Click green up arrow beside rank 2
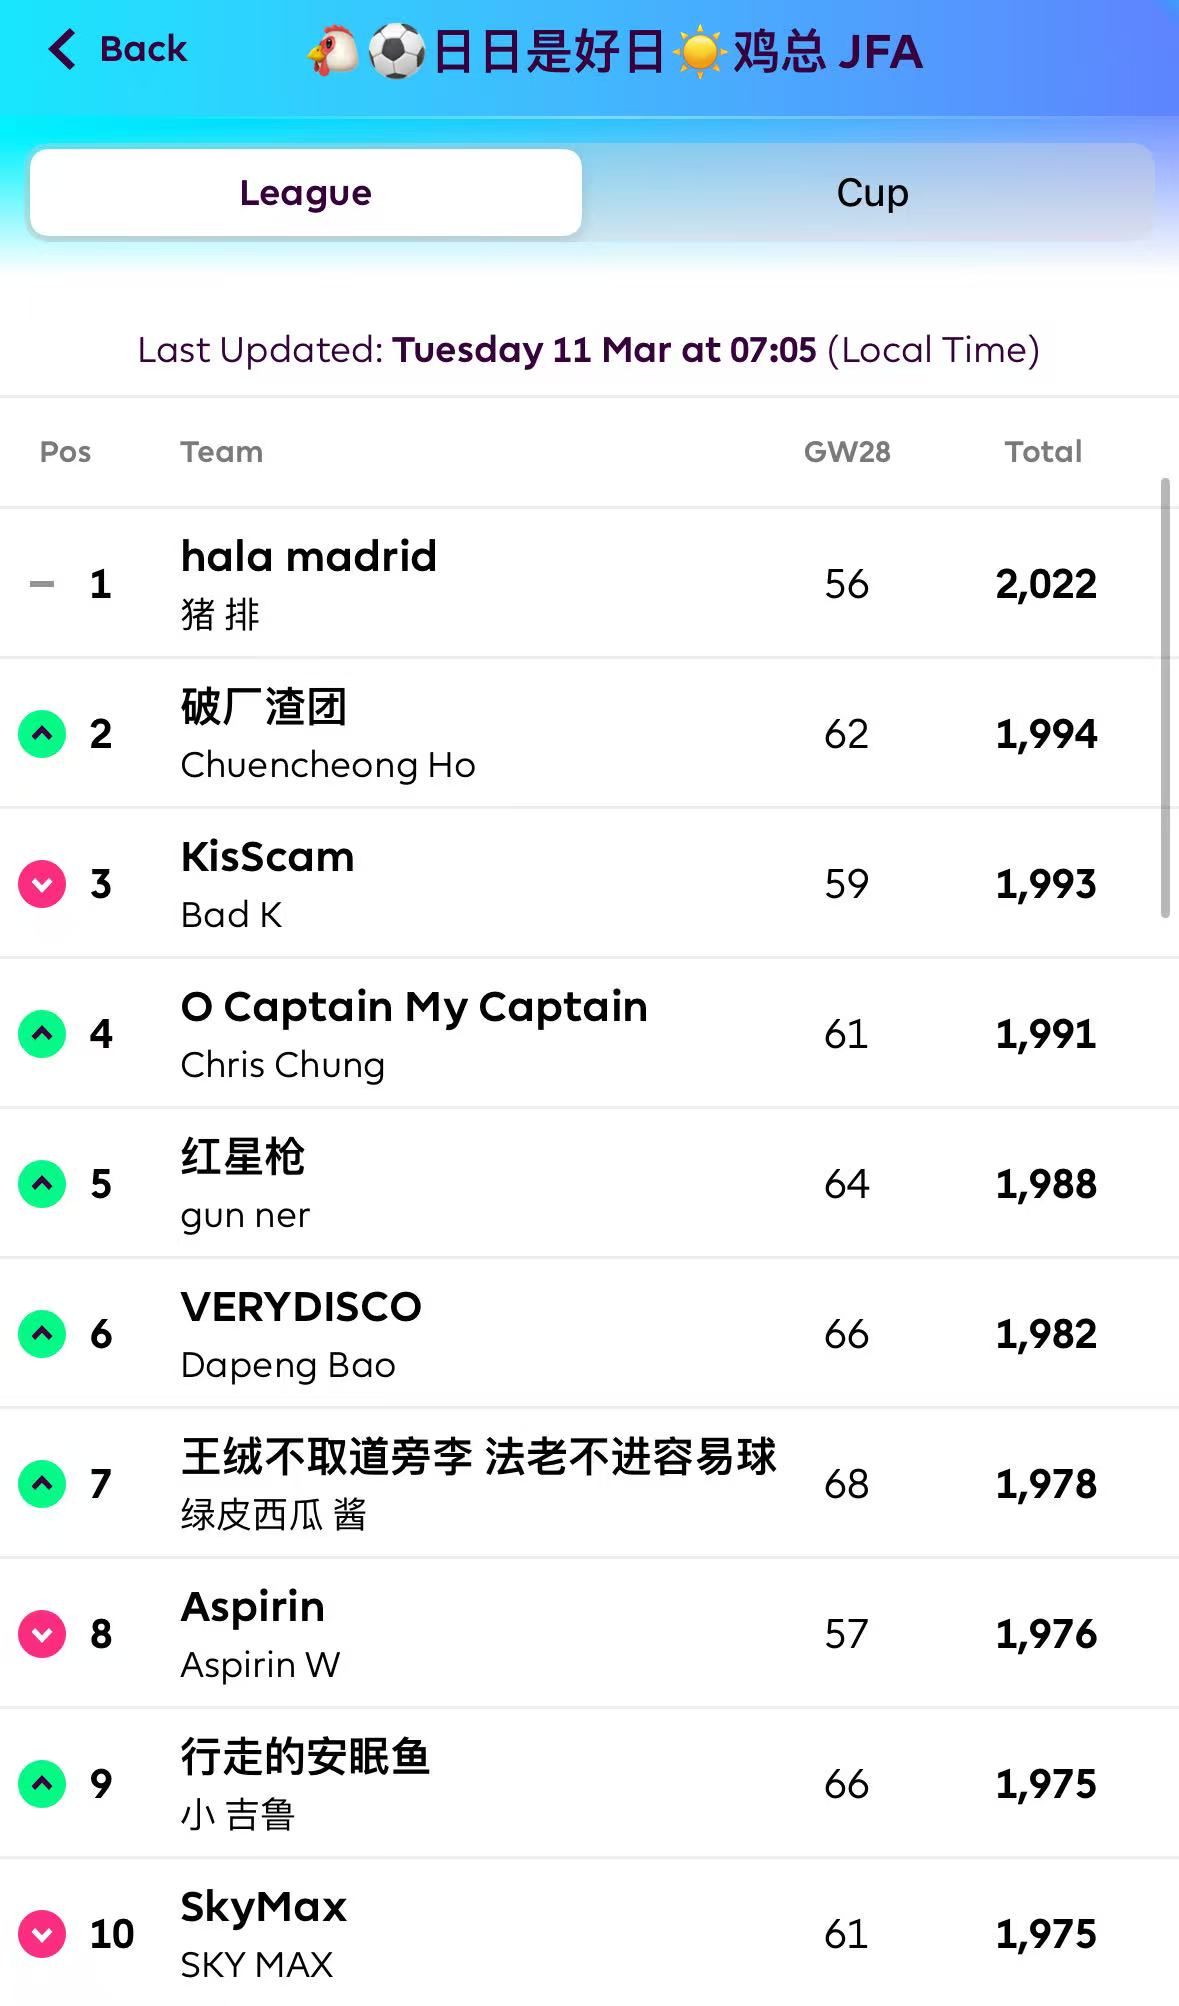The height and width of the screenshot is (2006, 1179). pos(42,734)
